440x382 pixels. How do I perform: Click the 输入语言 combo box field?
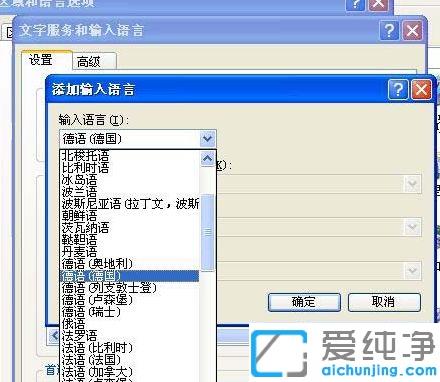[138, 139]
